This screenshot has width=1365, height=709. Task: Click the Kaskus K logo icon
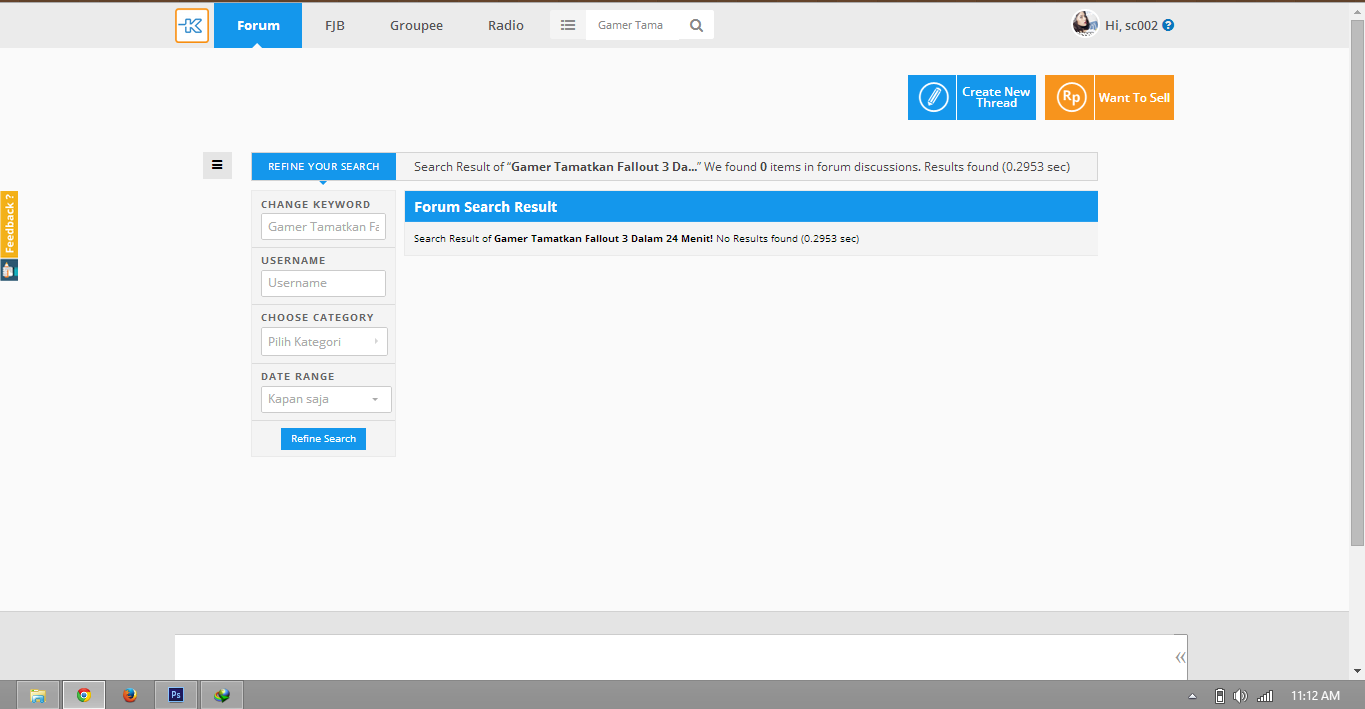tap(192, 25)
